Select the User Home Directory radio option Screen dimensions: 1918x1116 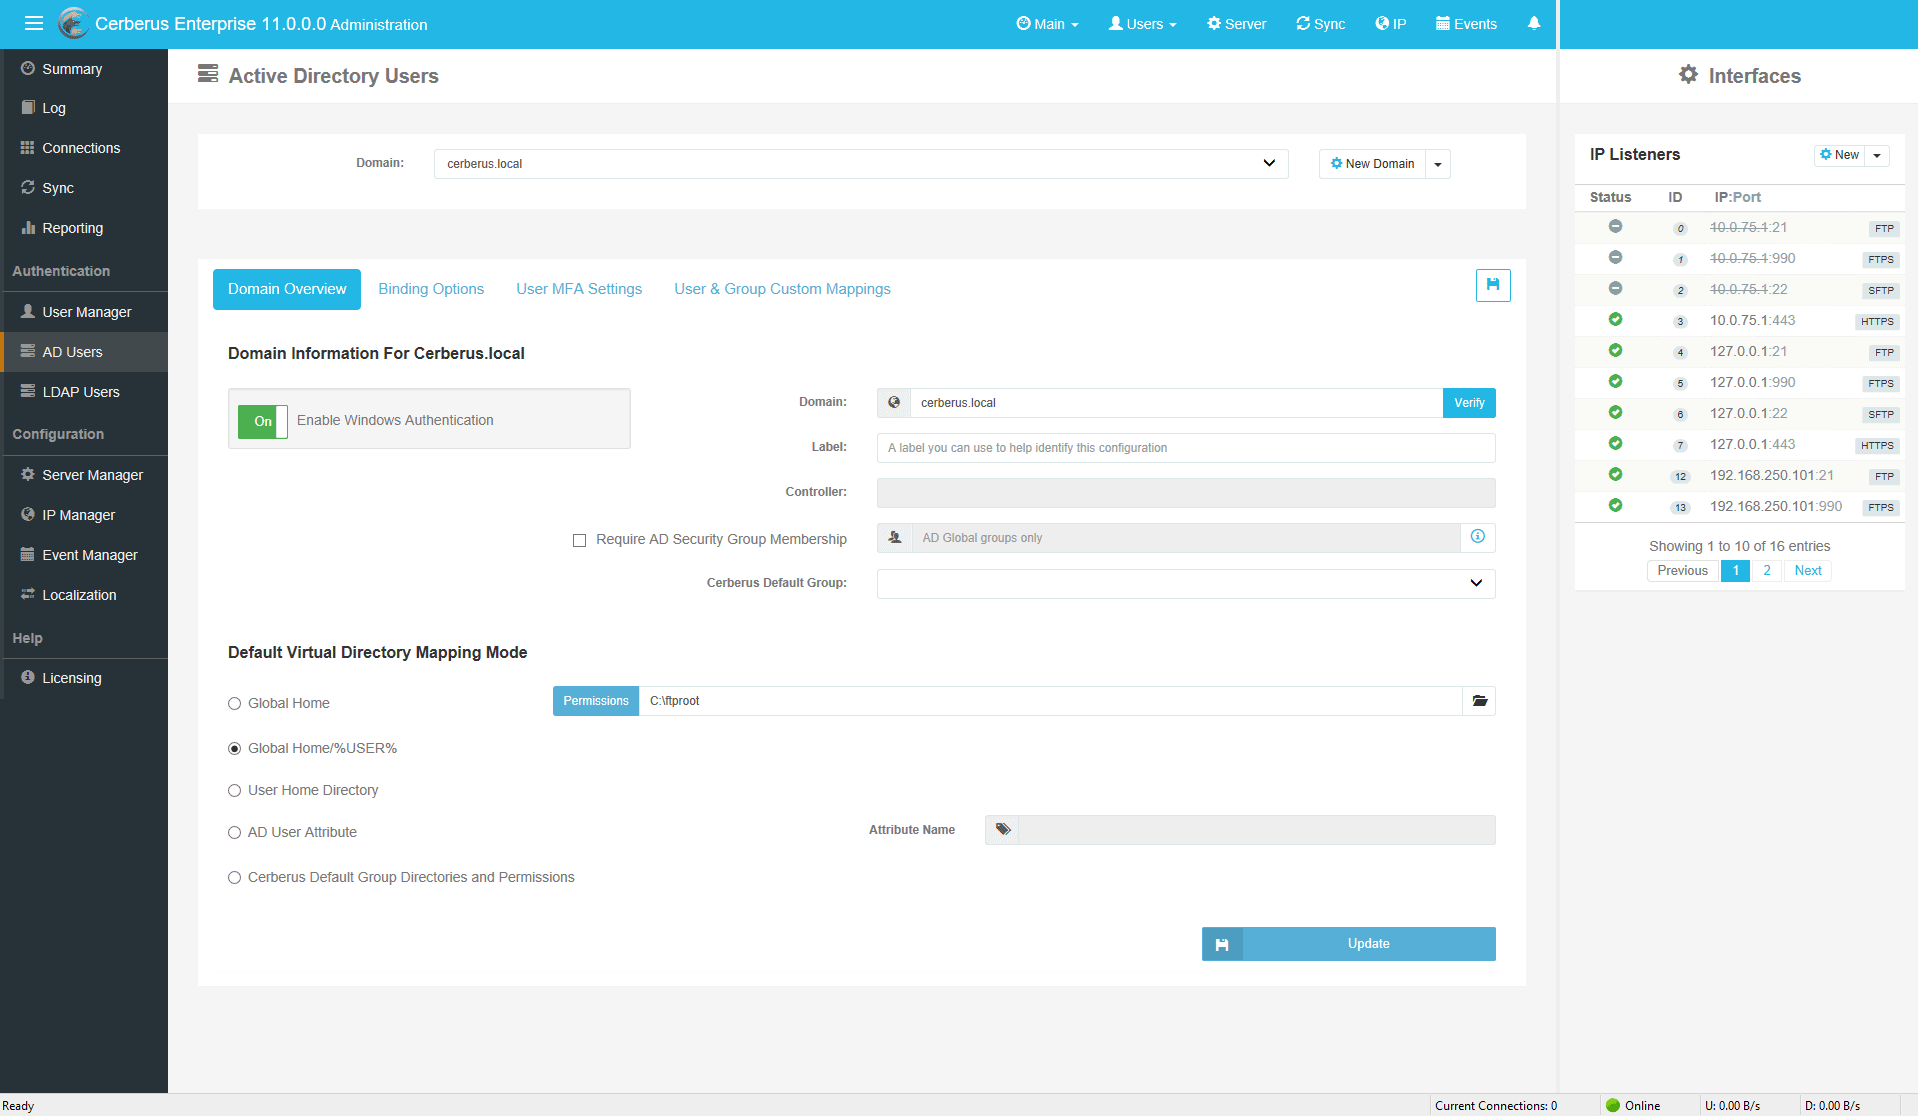click(x=234, y=790)
